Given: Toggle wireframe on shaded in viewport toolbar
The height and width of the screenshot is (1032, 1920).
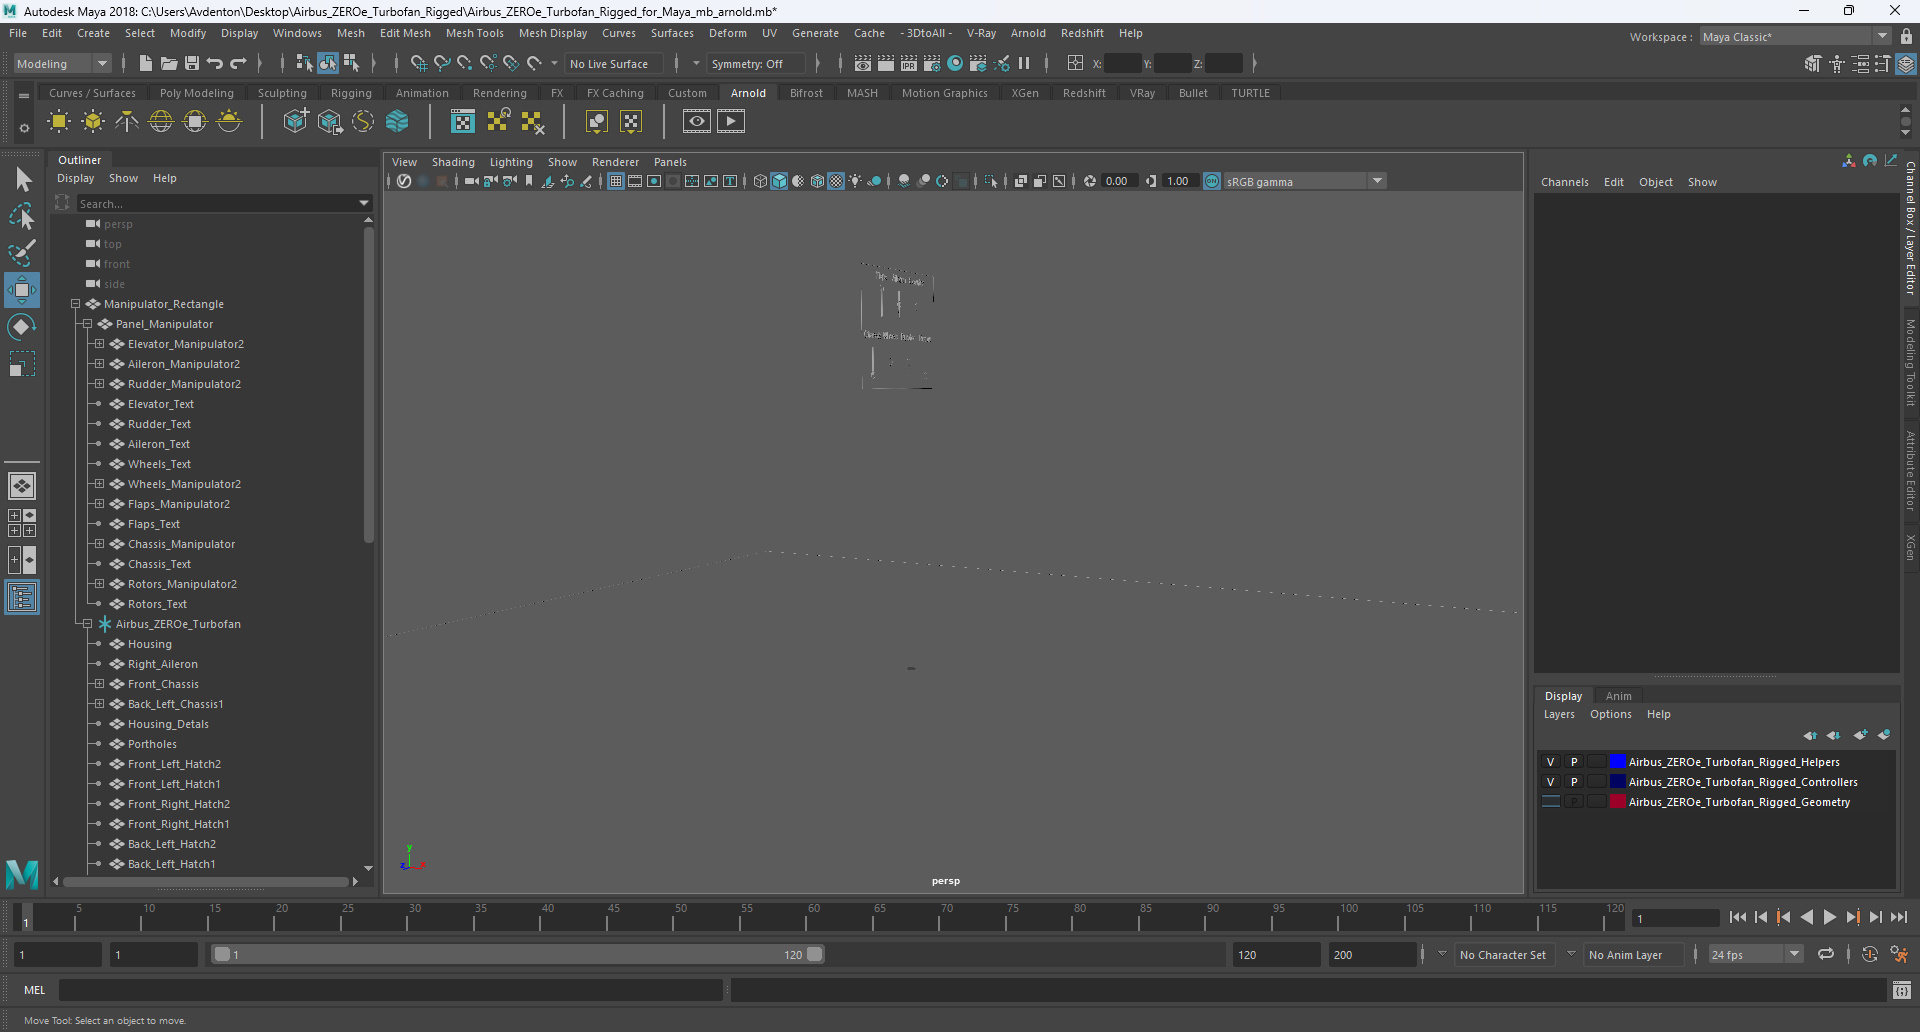Looking at the screenshot, I should (x=817, y=181).
